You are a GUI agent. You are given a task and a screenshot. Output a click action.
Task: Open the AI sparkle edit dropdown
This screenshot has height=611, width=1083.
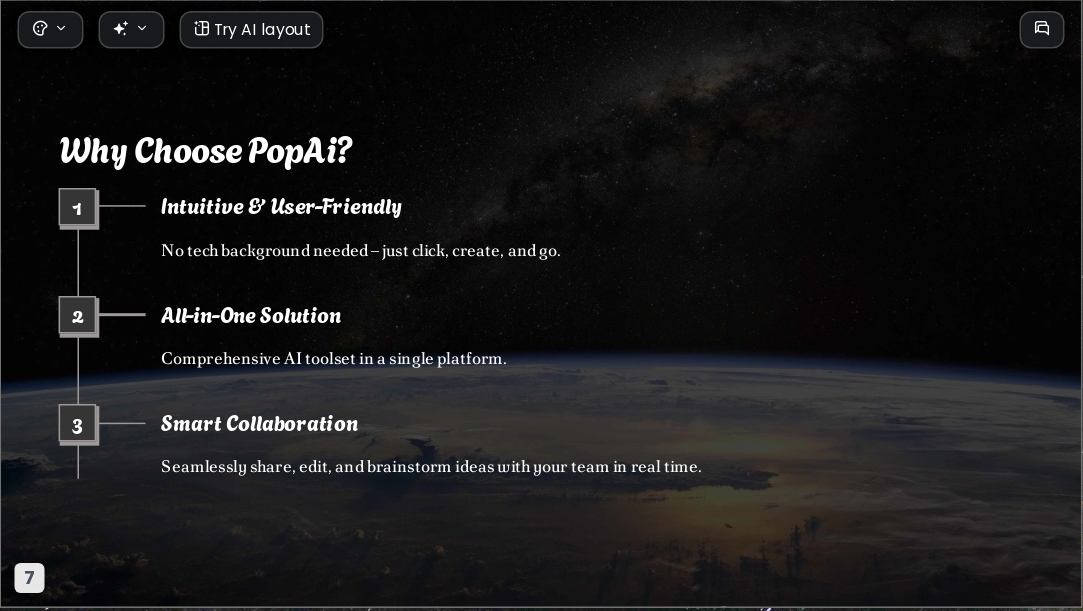click(x=131, y=30)
